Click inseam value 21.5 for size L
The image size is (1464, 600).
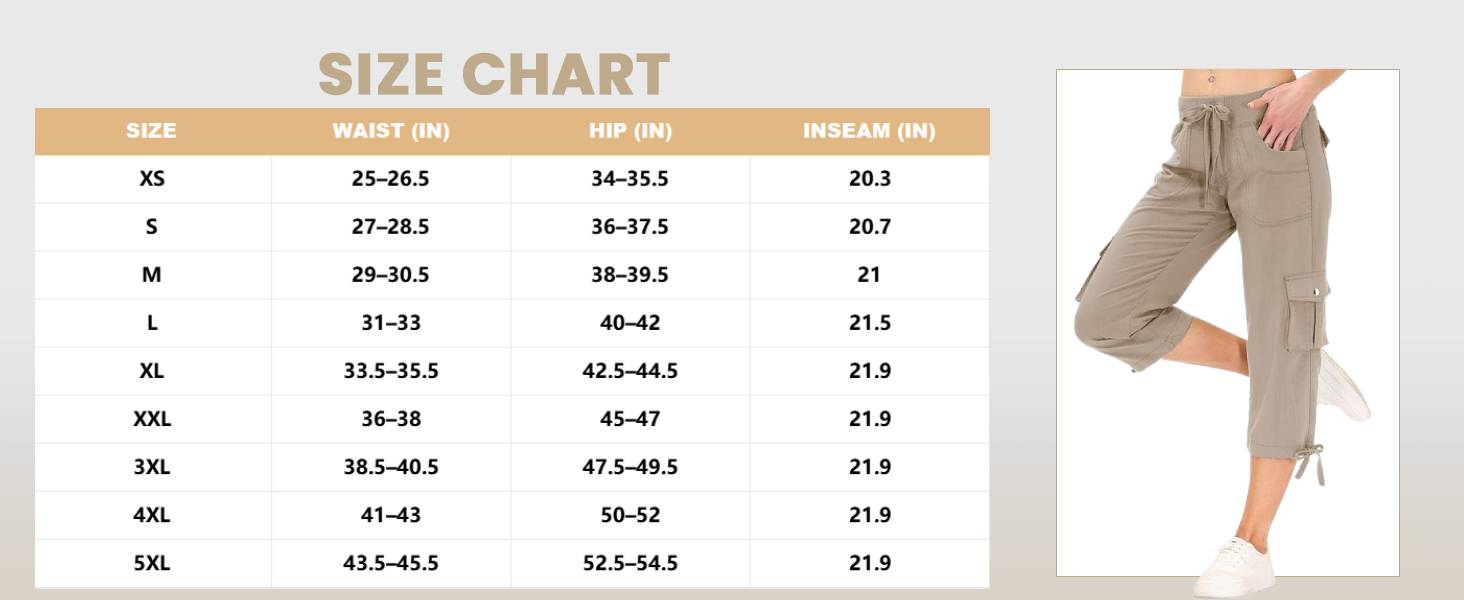tap(870, 323)
